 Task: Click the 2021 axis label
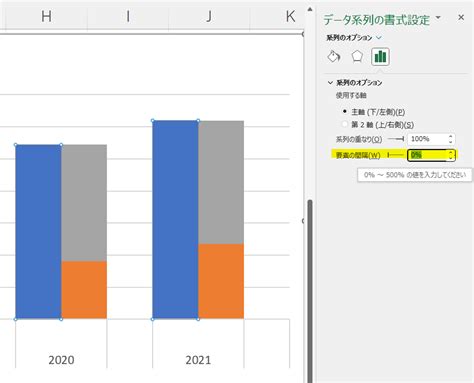pyautogui.click(x=198, y=360)
